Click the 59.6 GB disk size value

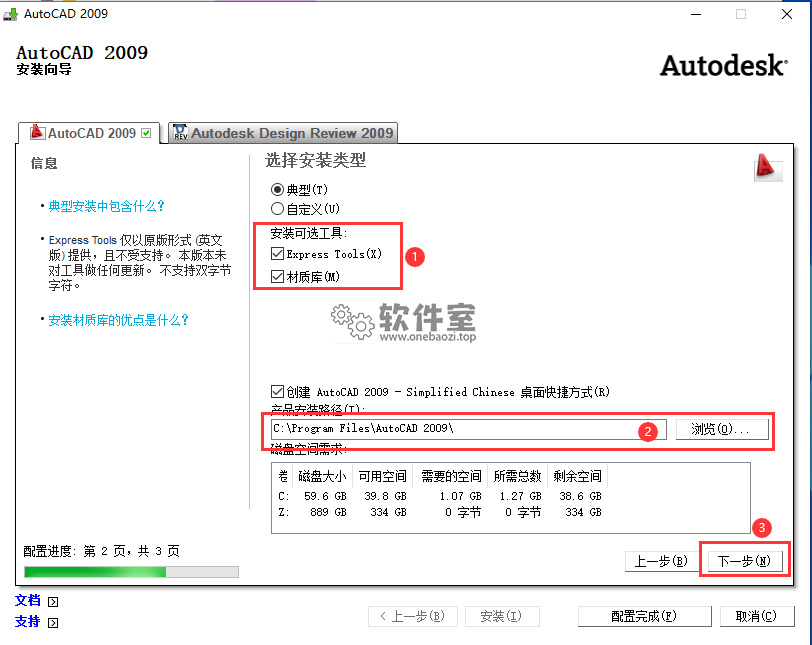[x=325, y=496]
